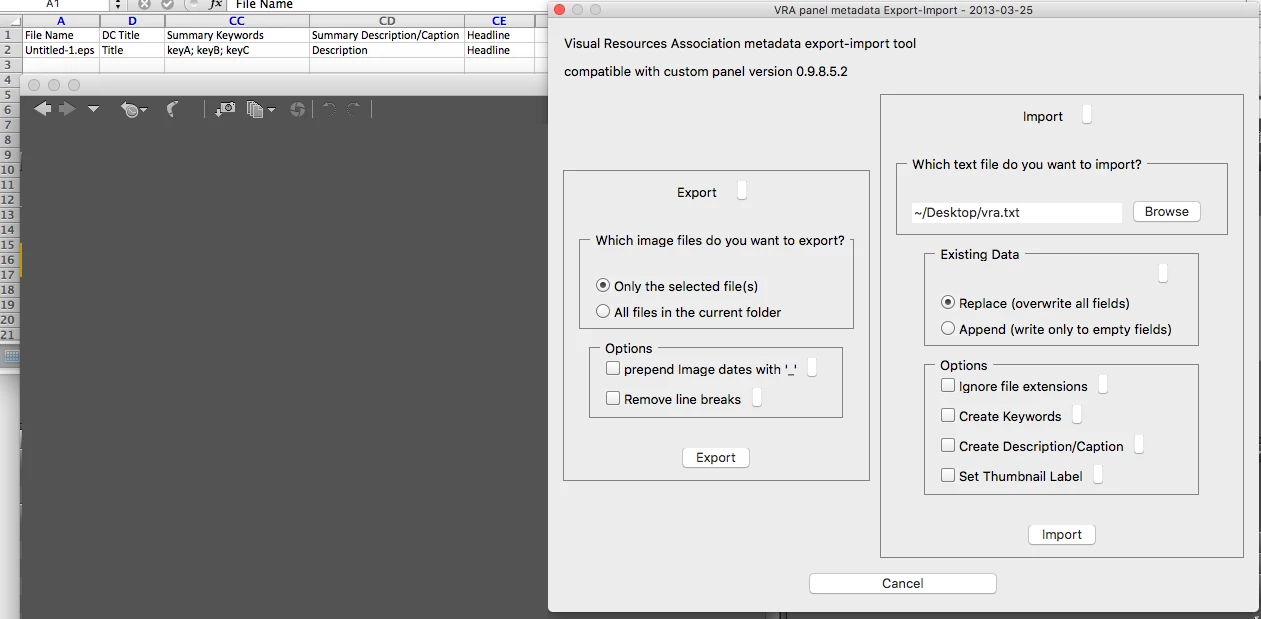Enable 'Set Thumbnail Label' checkbox

click(948, 476)
